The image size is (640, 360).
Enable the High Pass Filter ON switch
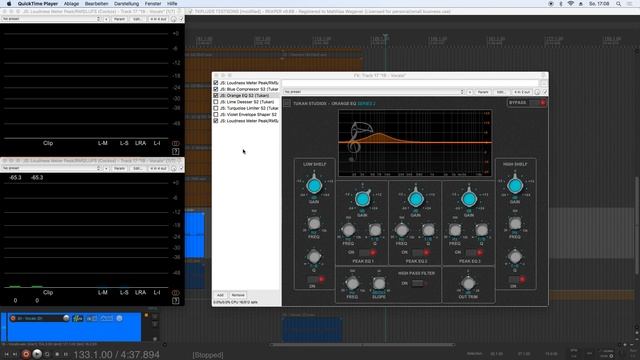tap(418, 283)
